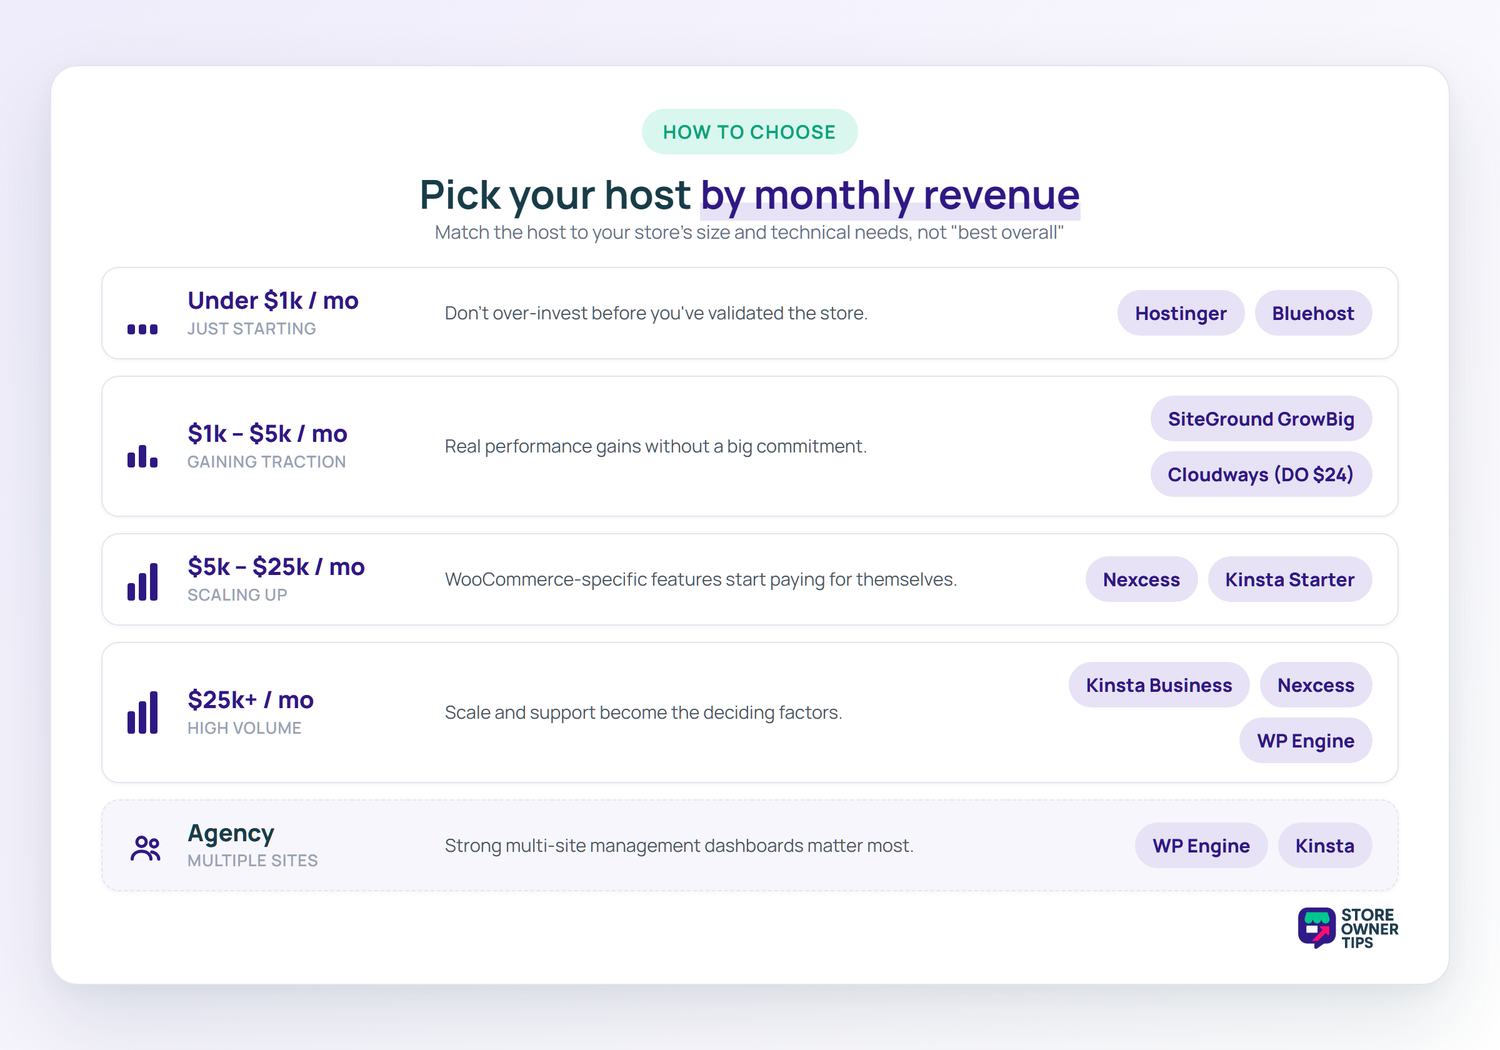Click the text 'Strong multi-site management dashboards matter most.'
Image resolution: width=1500 pixels, height=1050 pixels.
pyautogui.click(x=679, y=846)
